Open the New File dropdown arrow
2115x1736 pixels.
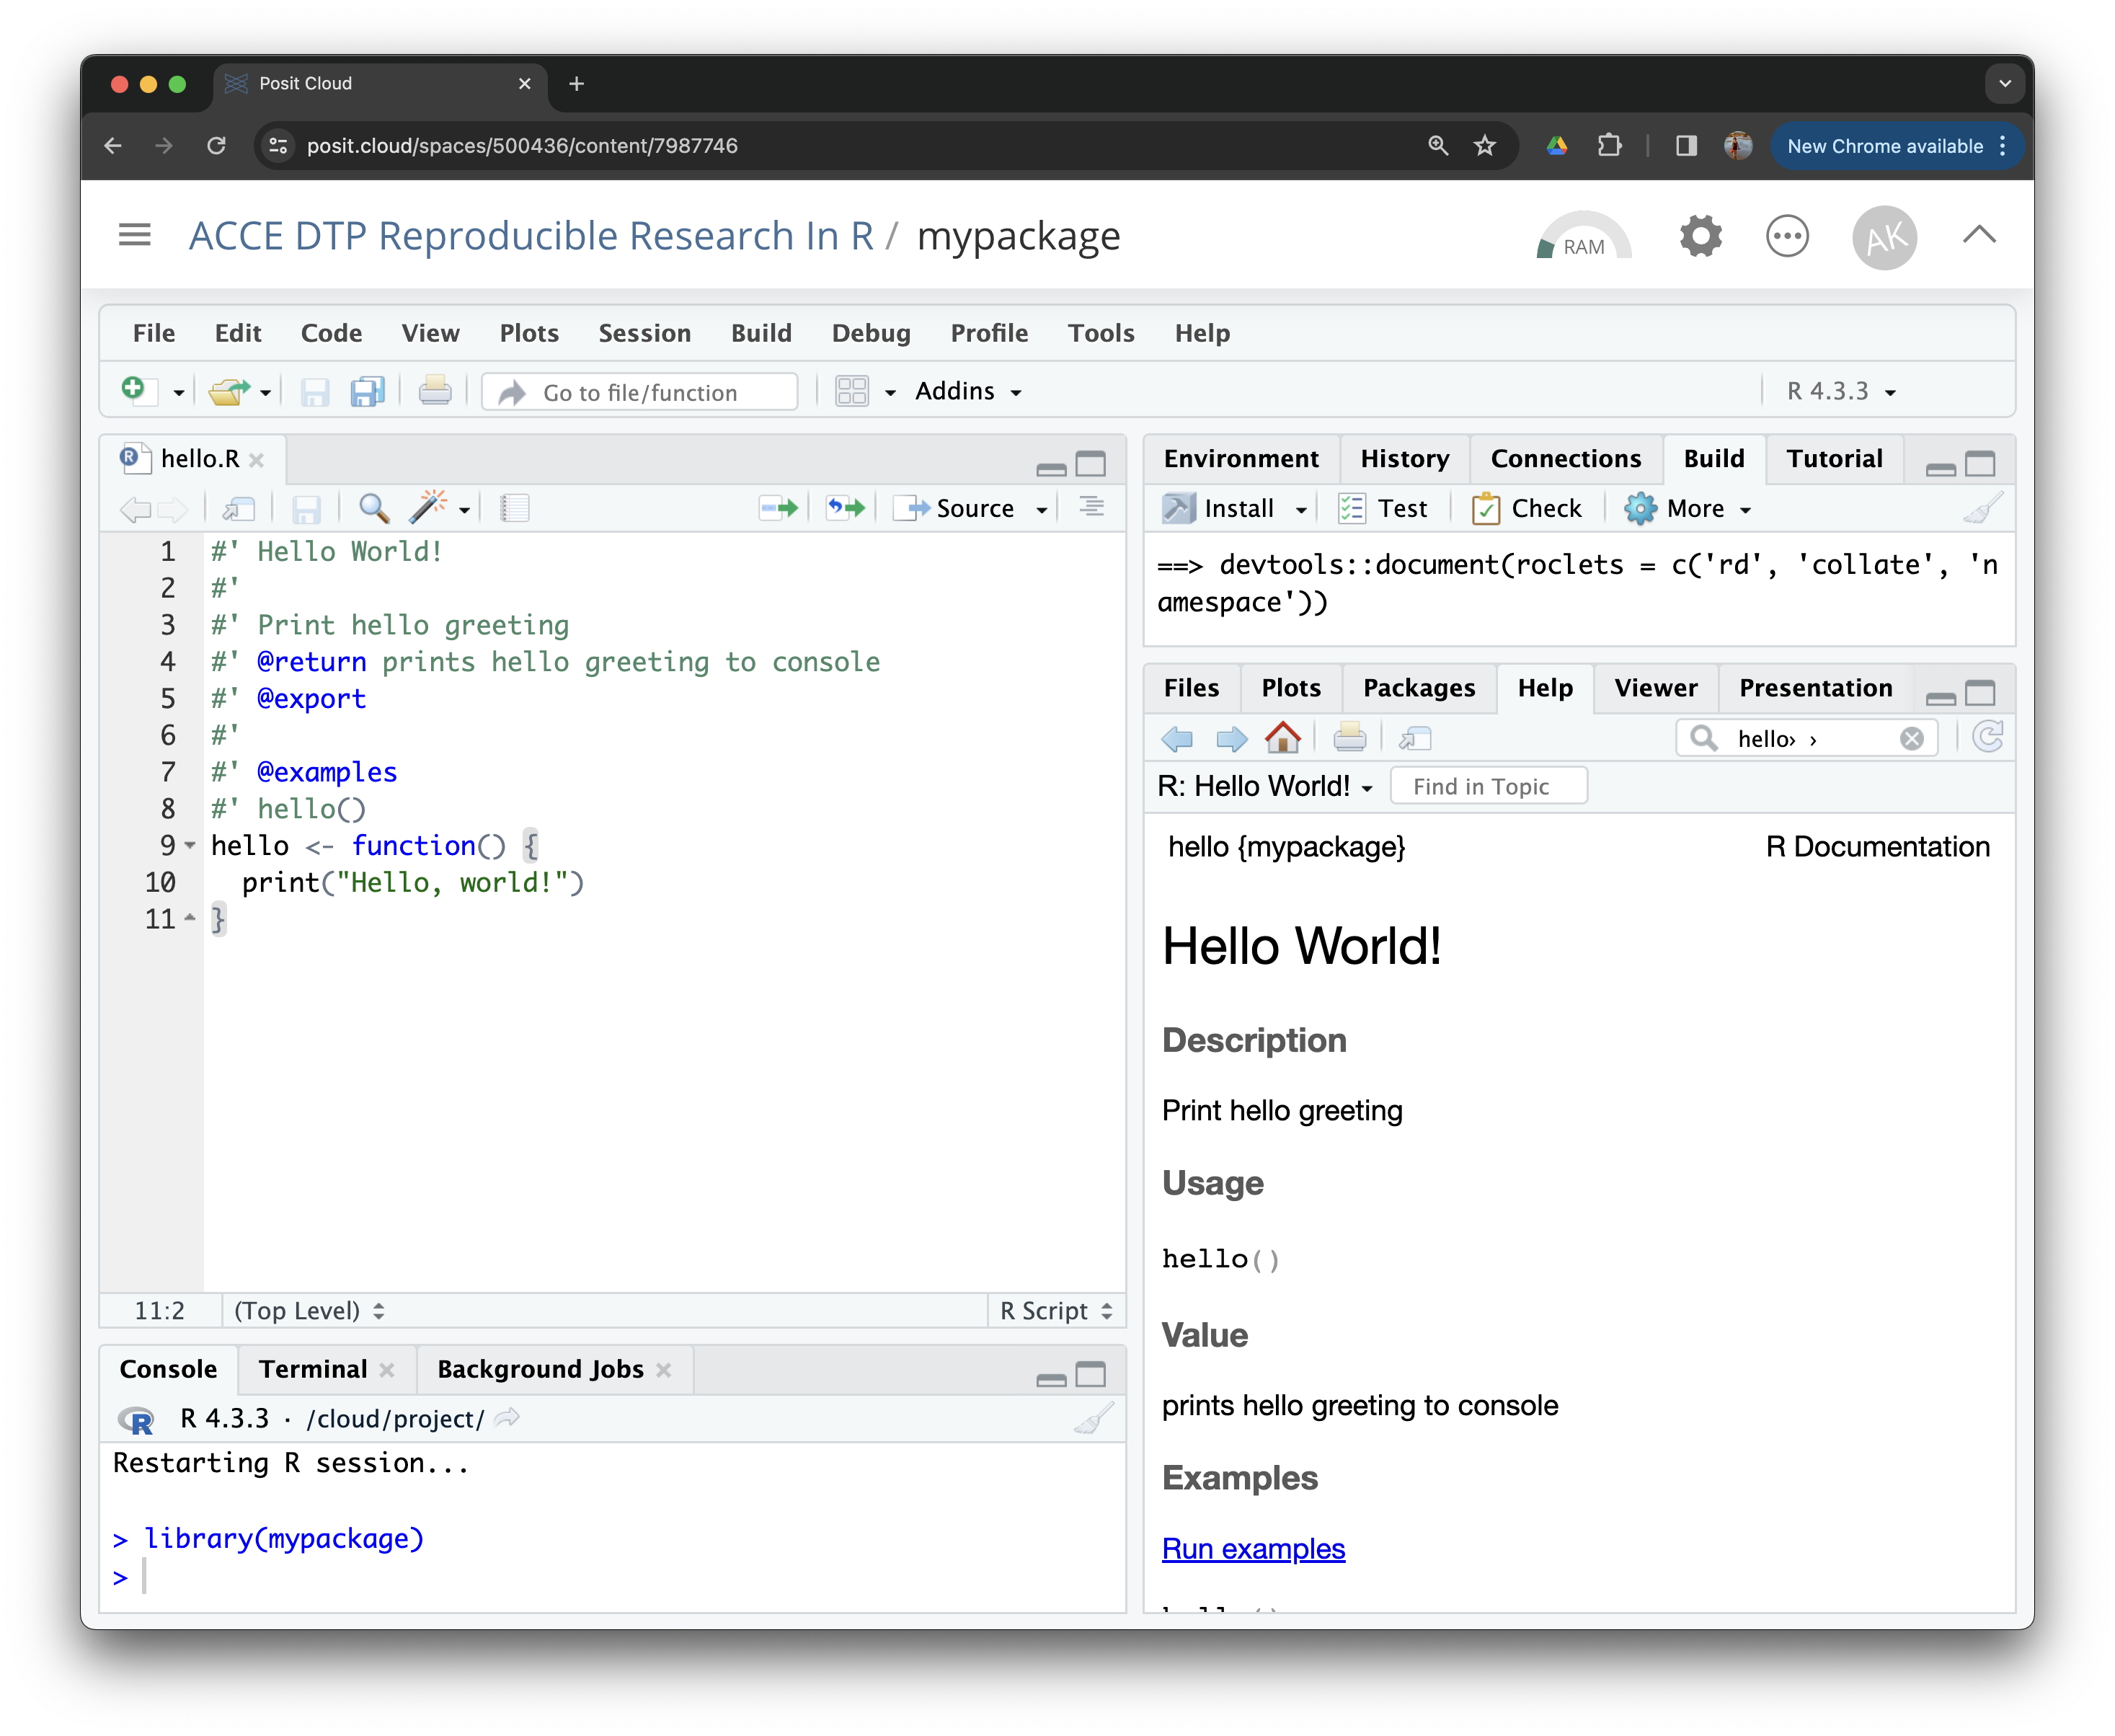178,393
